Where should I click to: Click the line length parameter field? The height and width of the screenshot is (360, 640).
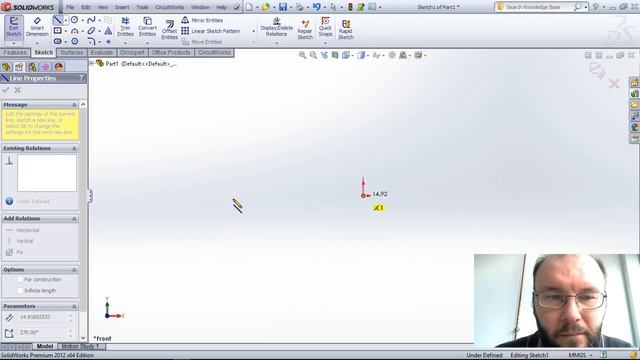[x=42, y=317]
